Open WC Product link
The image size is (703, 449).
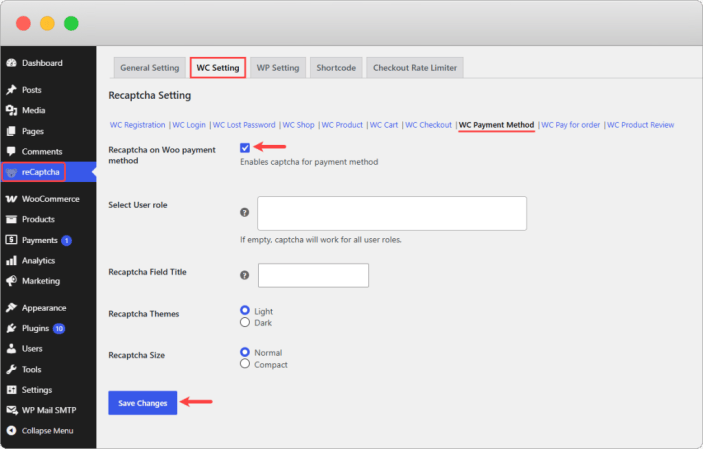(x=342, y=125)
